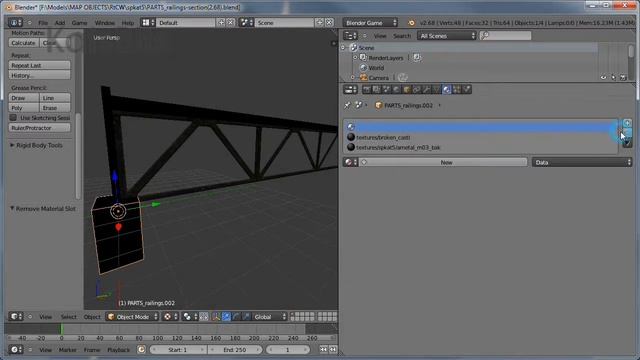Open the Constraints properties tab

click(x=416, y=89)
